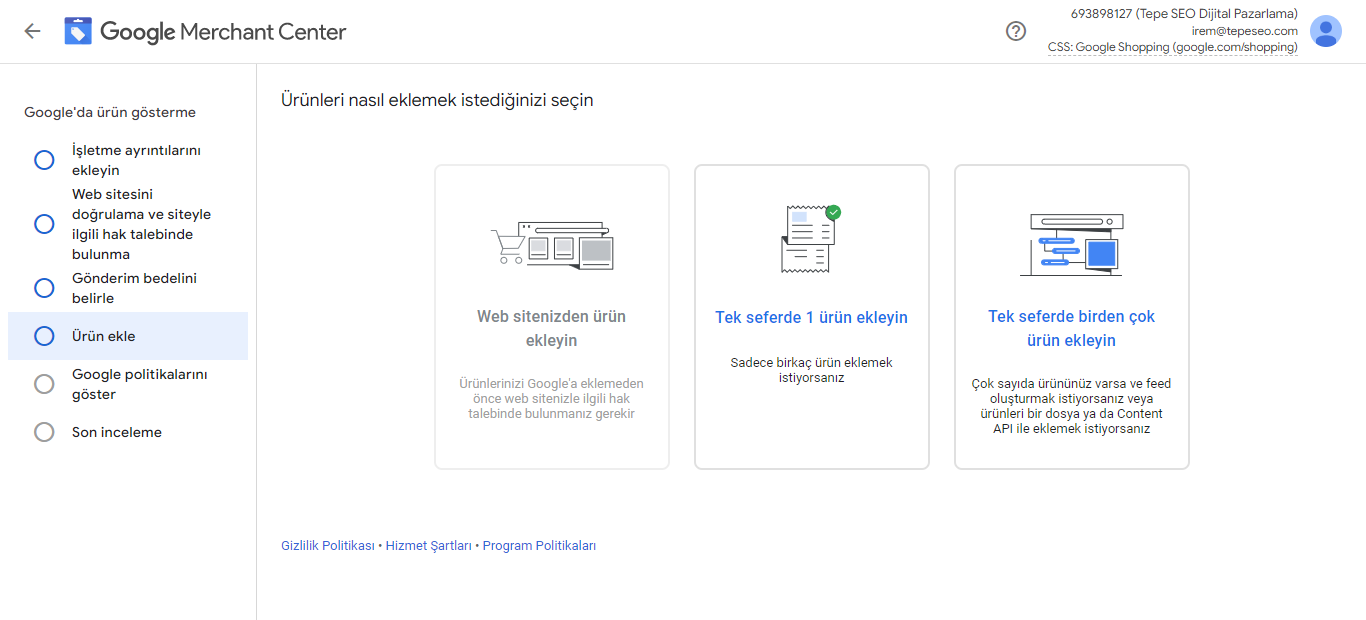1366x620 pixels.
Task: Click the CSS: Google Shopping account text
Action: tap(1172, 47)
